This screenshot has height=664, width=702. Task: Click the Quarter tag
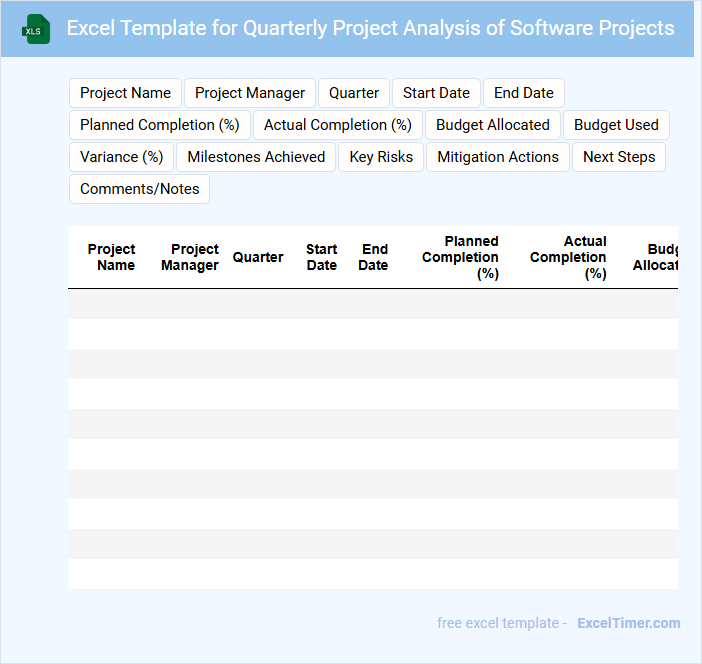click(x=354, y=93)
